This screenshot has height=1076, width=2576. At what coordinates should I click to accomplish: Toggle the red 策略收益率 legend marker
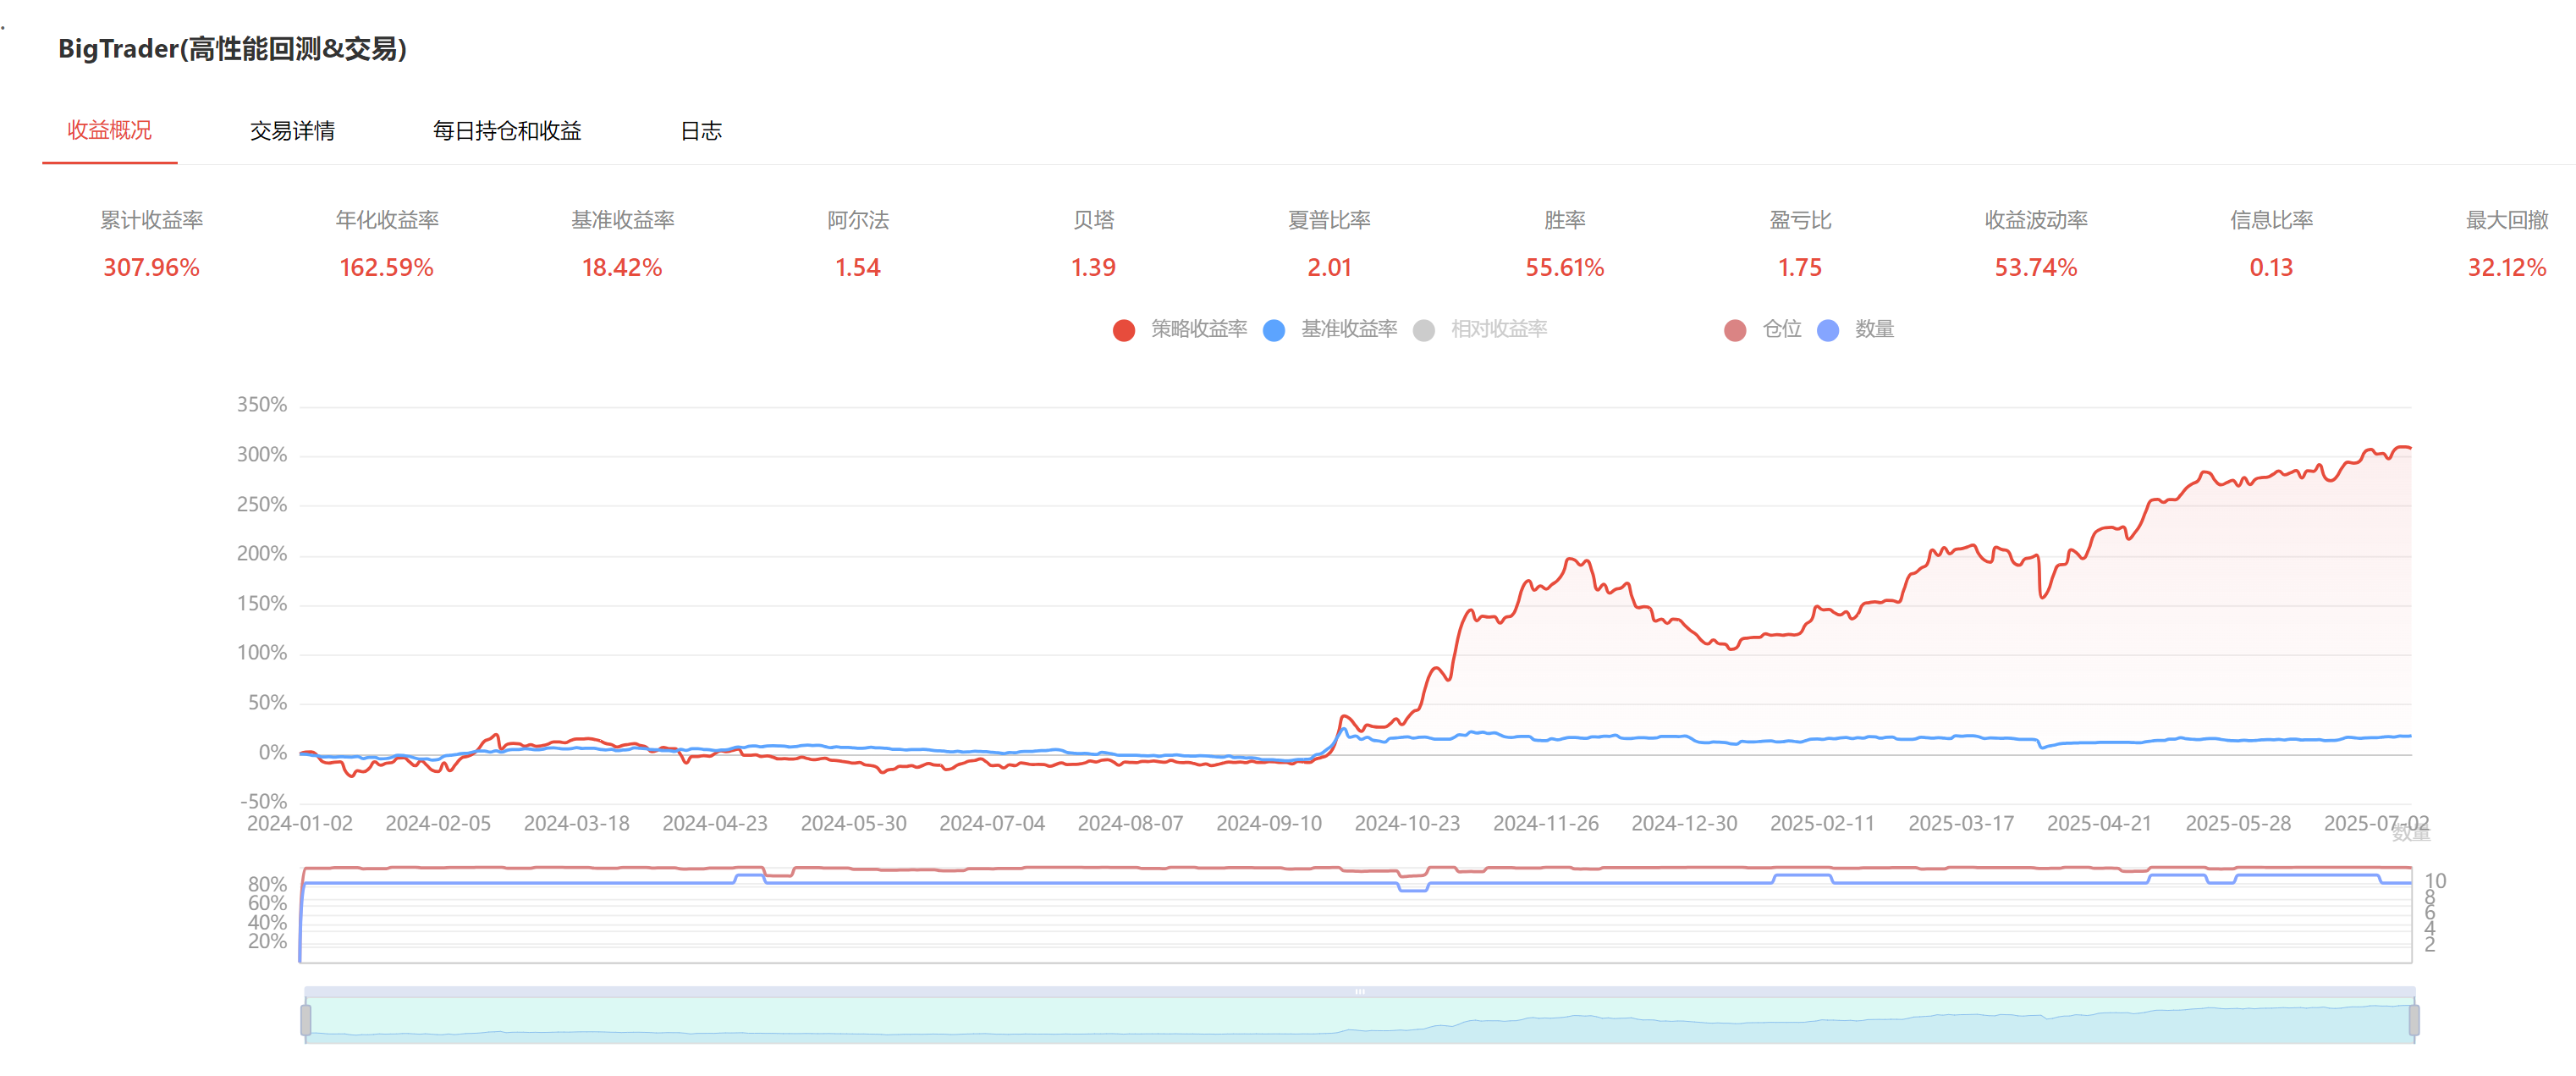coord(1124,331)
